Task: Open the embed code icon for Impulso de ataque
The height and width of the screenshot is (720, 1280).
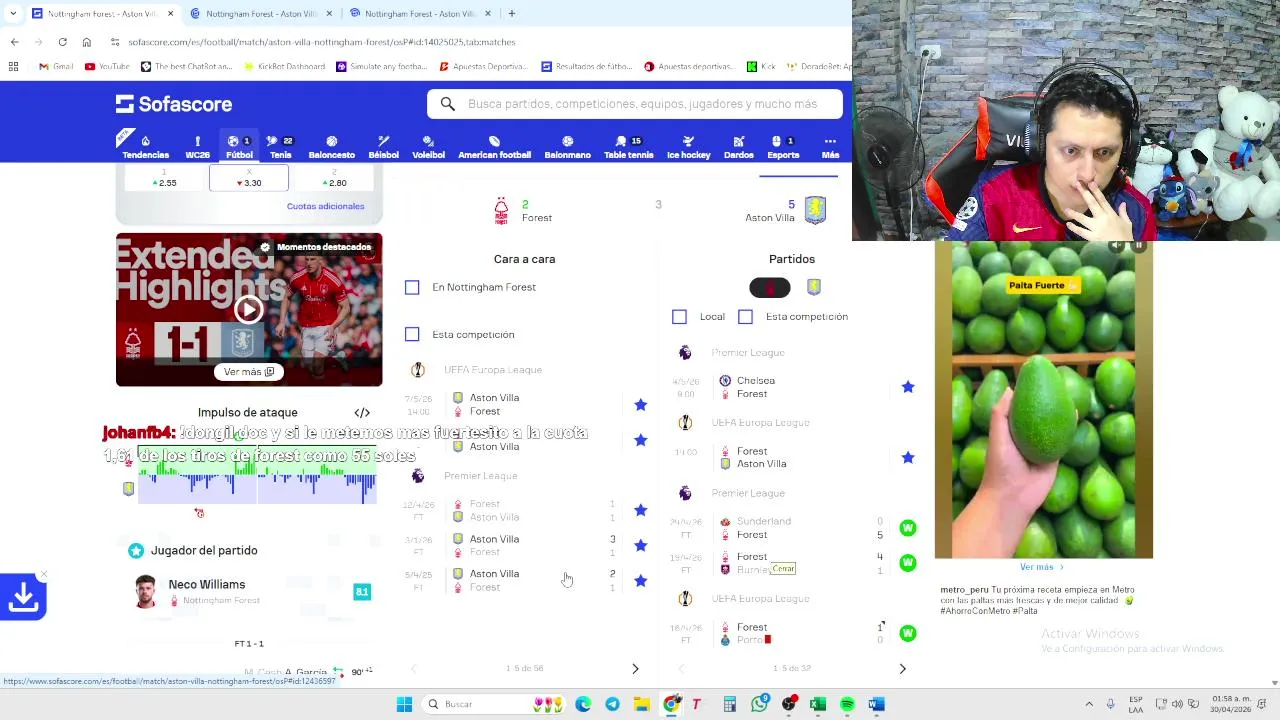Action: pos(362,412)
